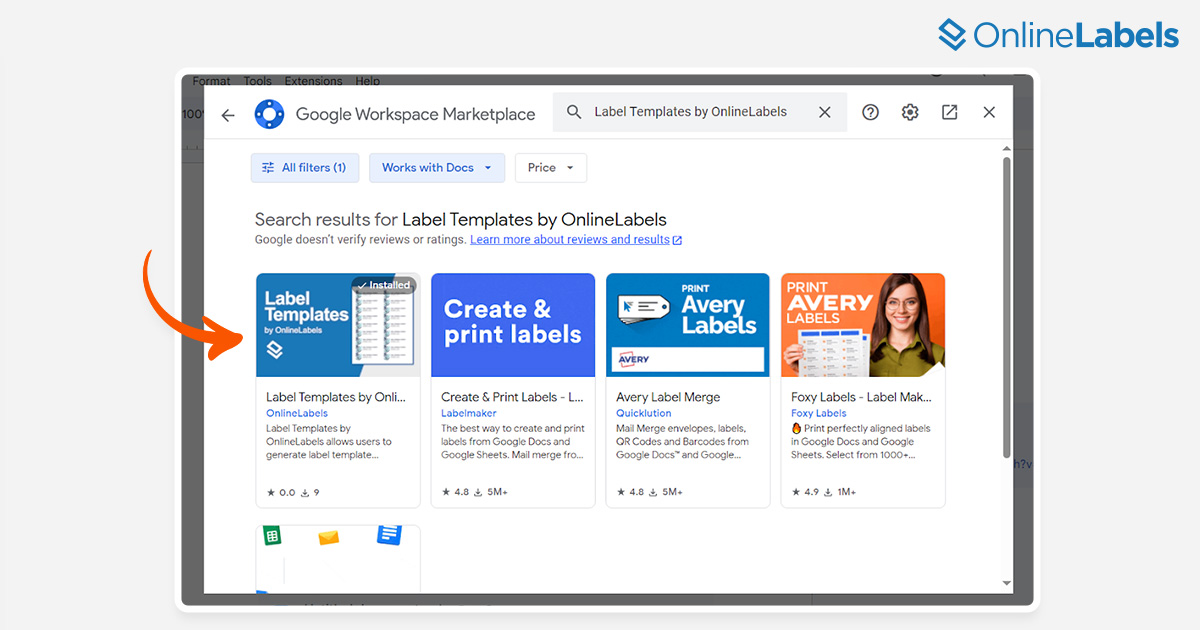
Task: Click the 0.0 rating on Label Templates card
Action: pyautogui.click(x=280, y=492)
